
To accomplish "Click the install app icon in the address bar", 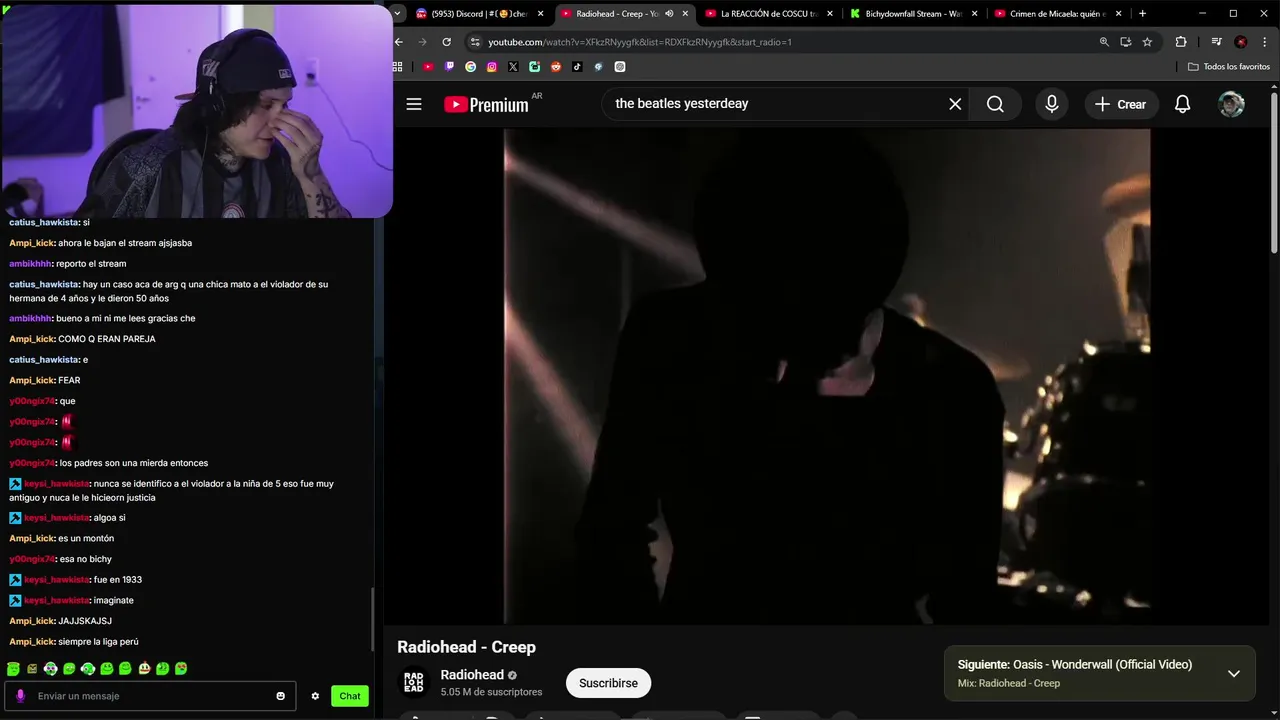I will [1125, 42].
